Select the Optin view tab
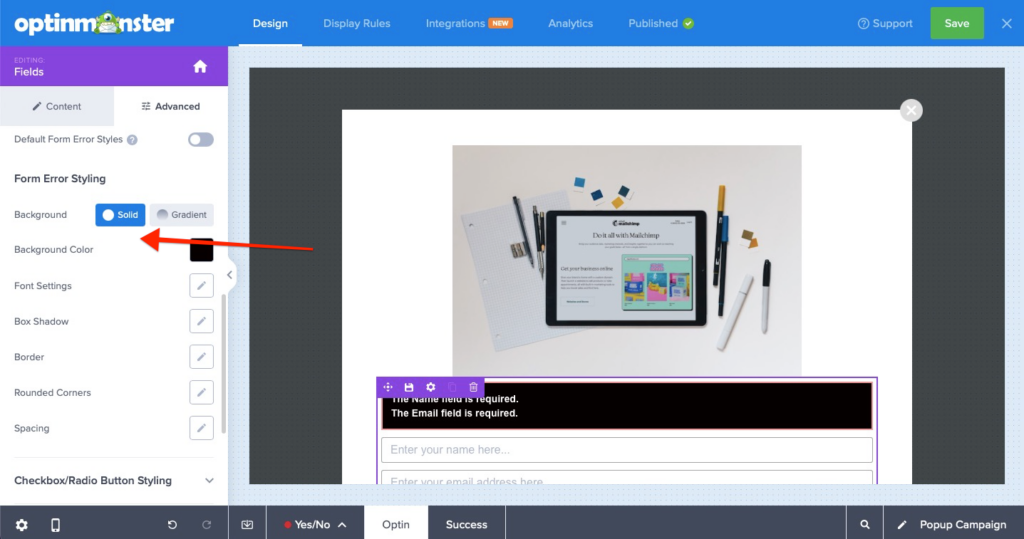Image resolution: width=1024 pixels, height=539 pixels. tap(396, 525)
